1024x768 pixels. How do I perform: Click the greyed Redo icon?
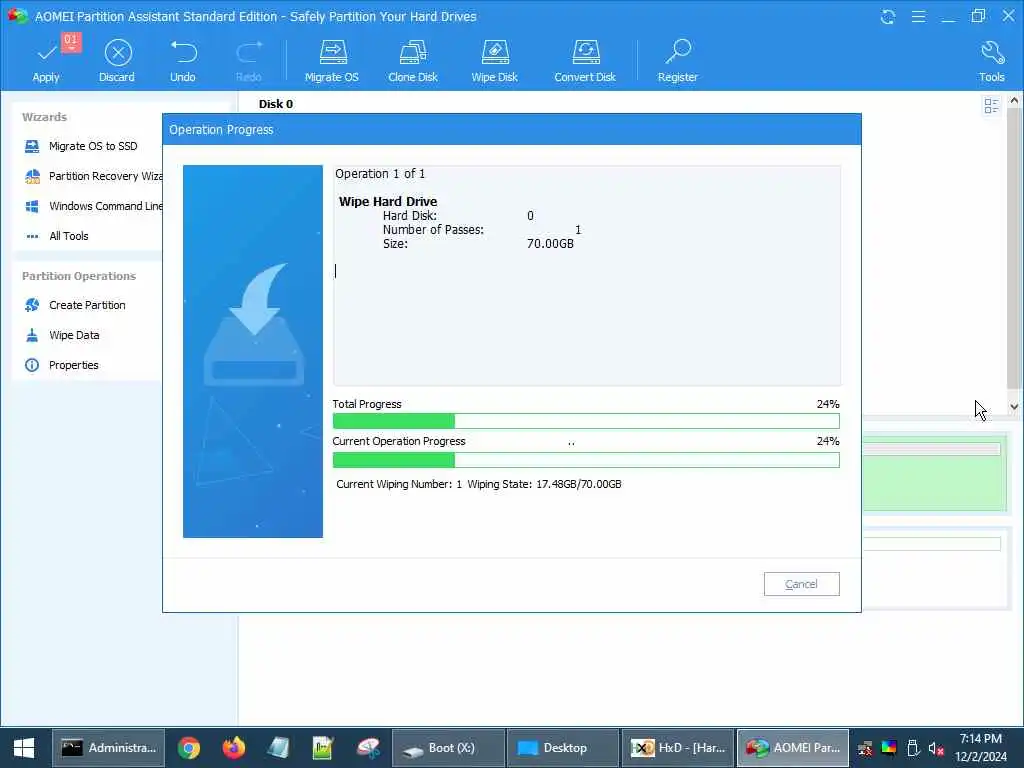[248, 59]
